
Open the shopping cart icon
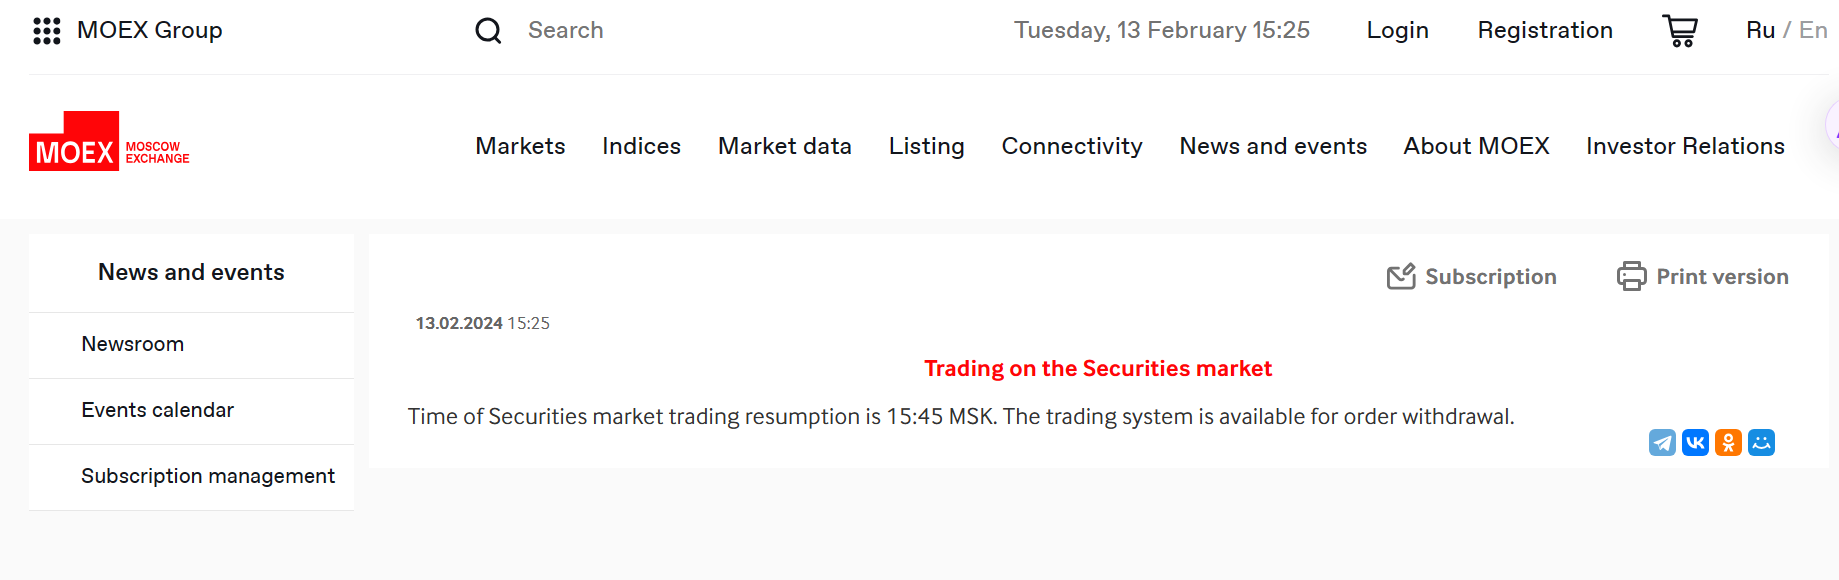1680,31
